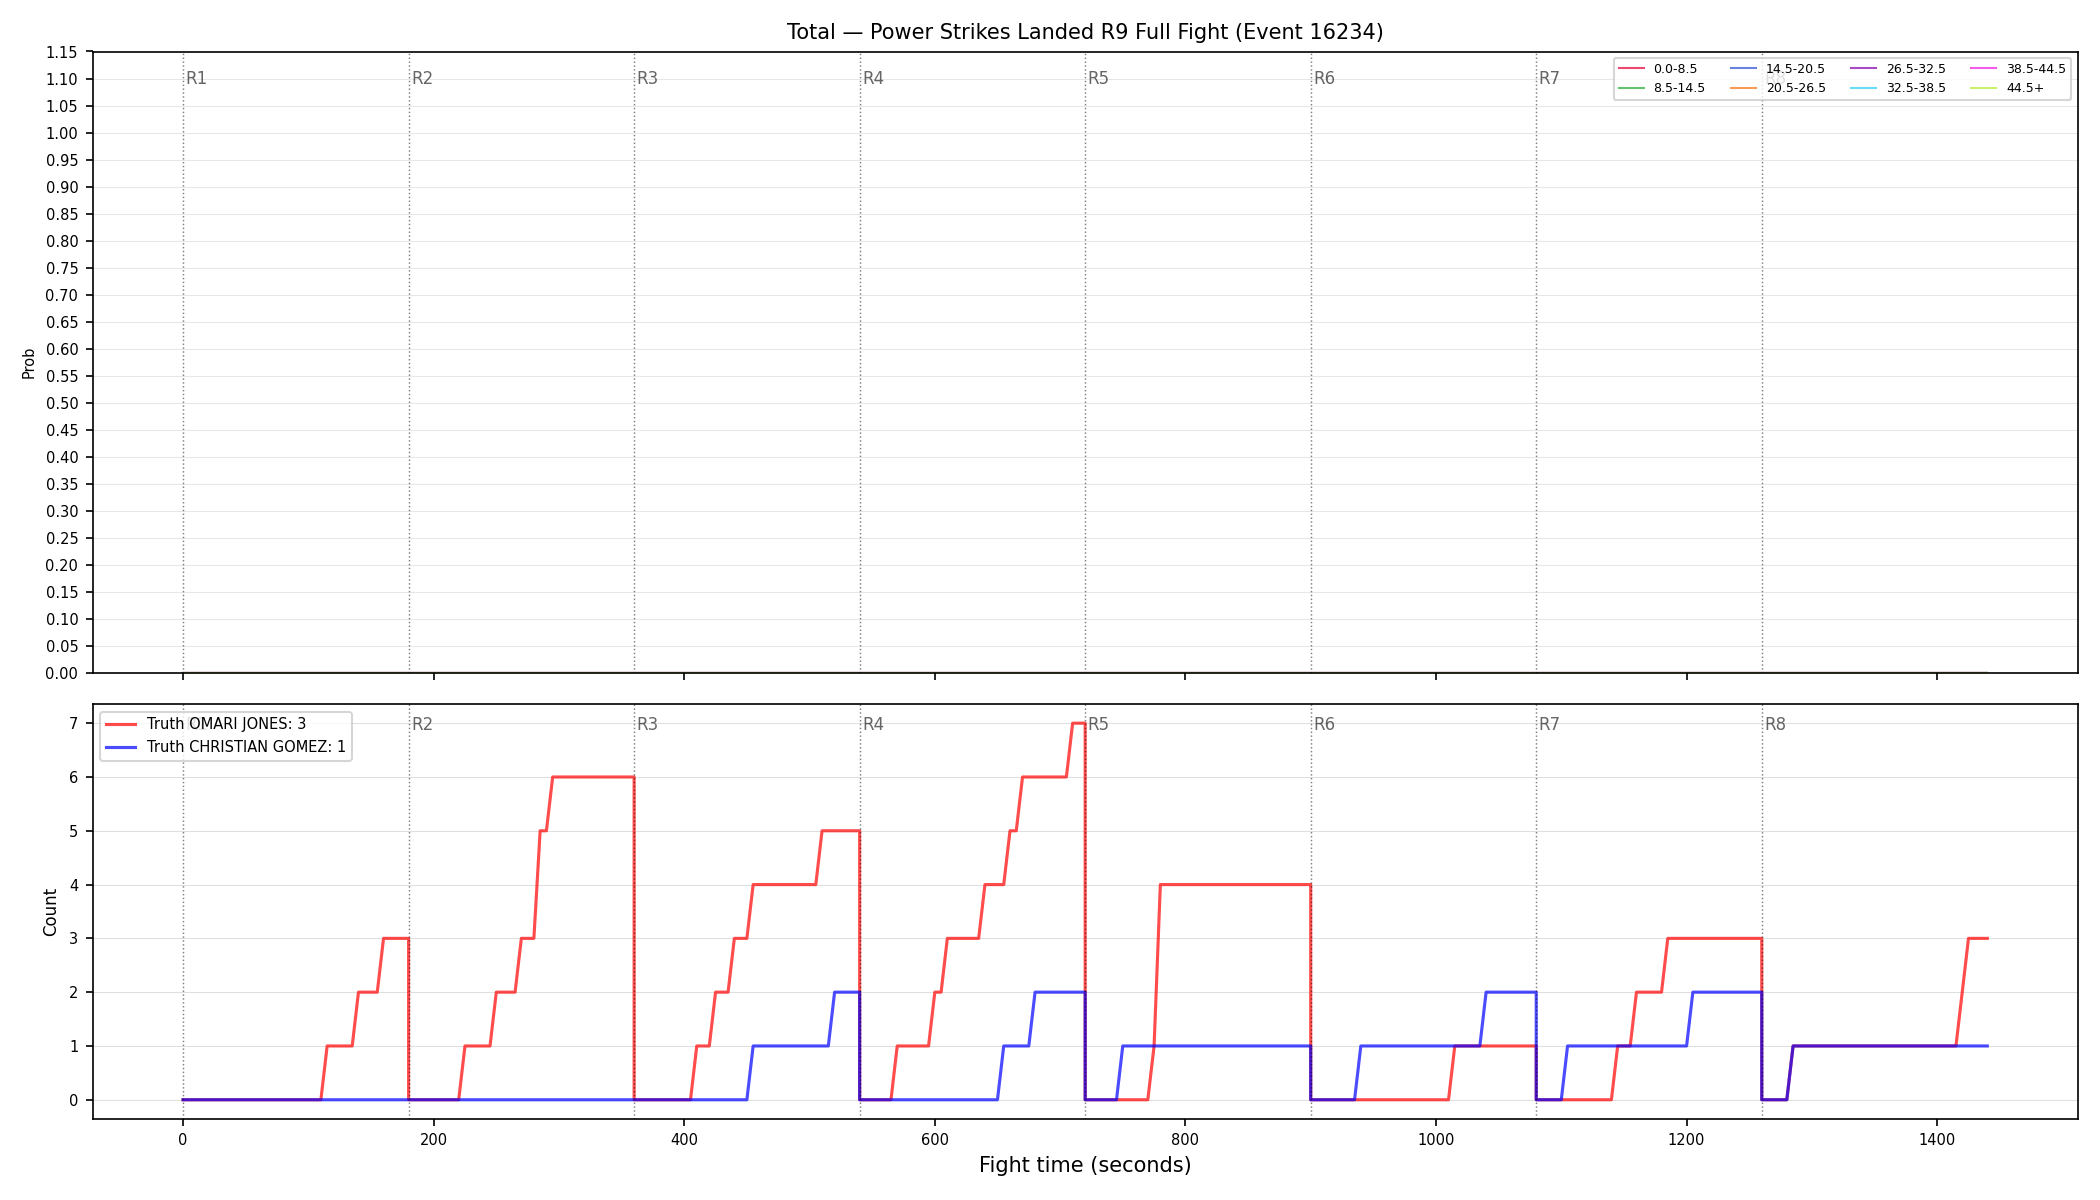Image resolution: width=2100 pixels, height=1200 pixels.
Task: Click the R1 round marker in Prob plot
Action: (197, 78)
